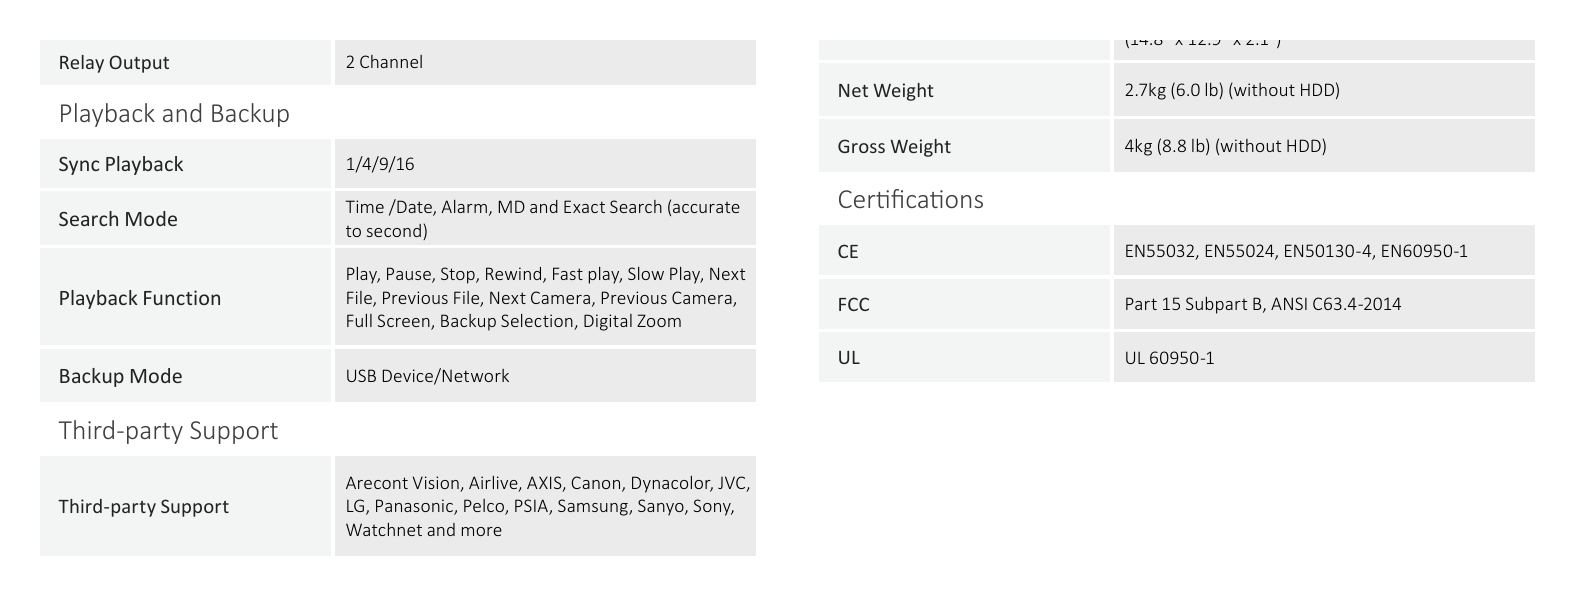
Task: Click the Play, Pause, Stop playback description text
Action: (546, 298)
